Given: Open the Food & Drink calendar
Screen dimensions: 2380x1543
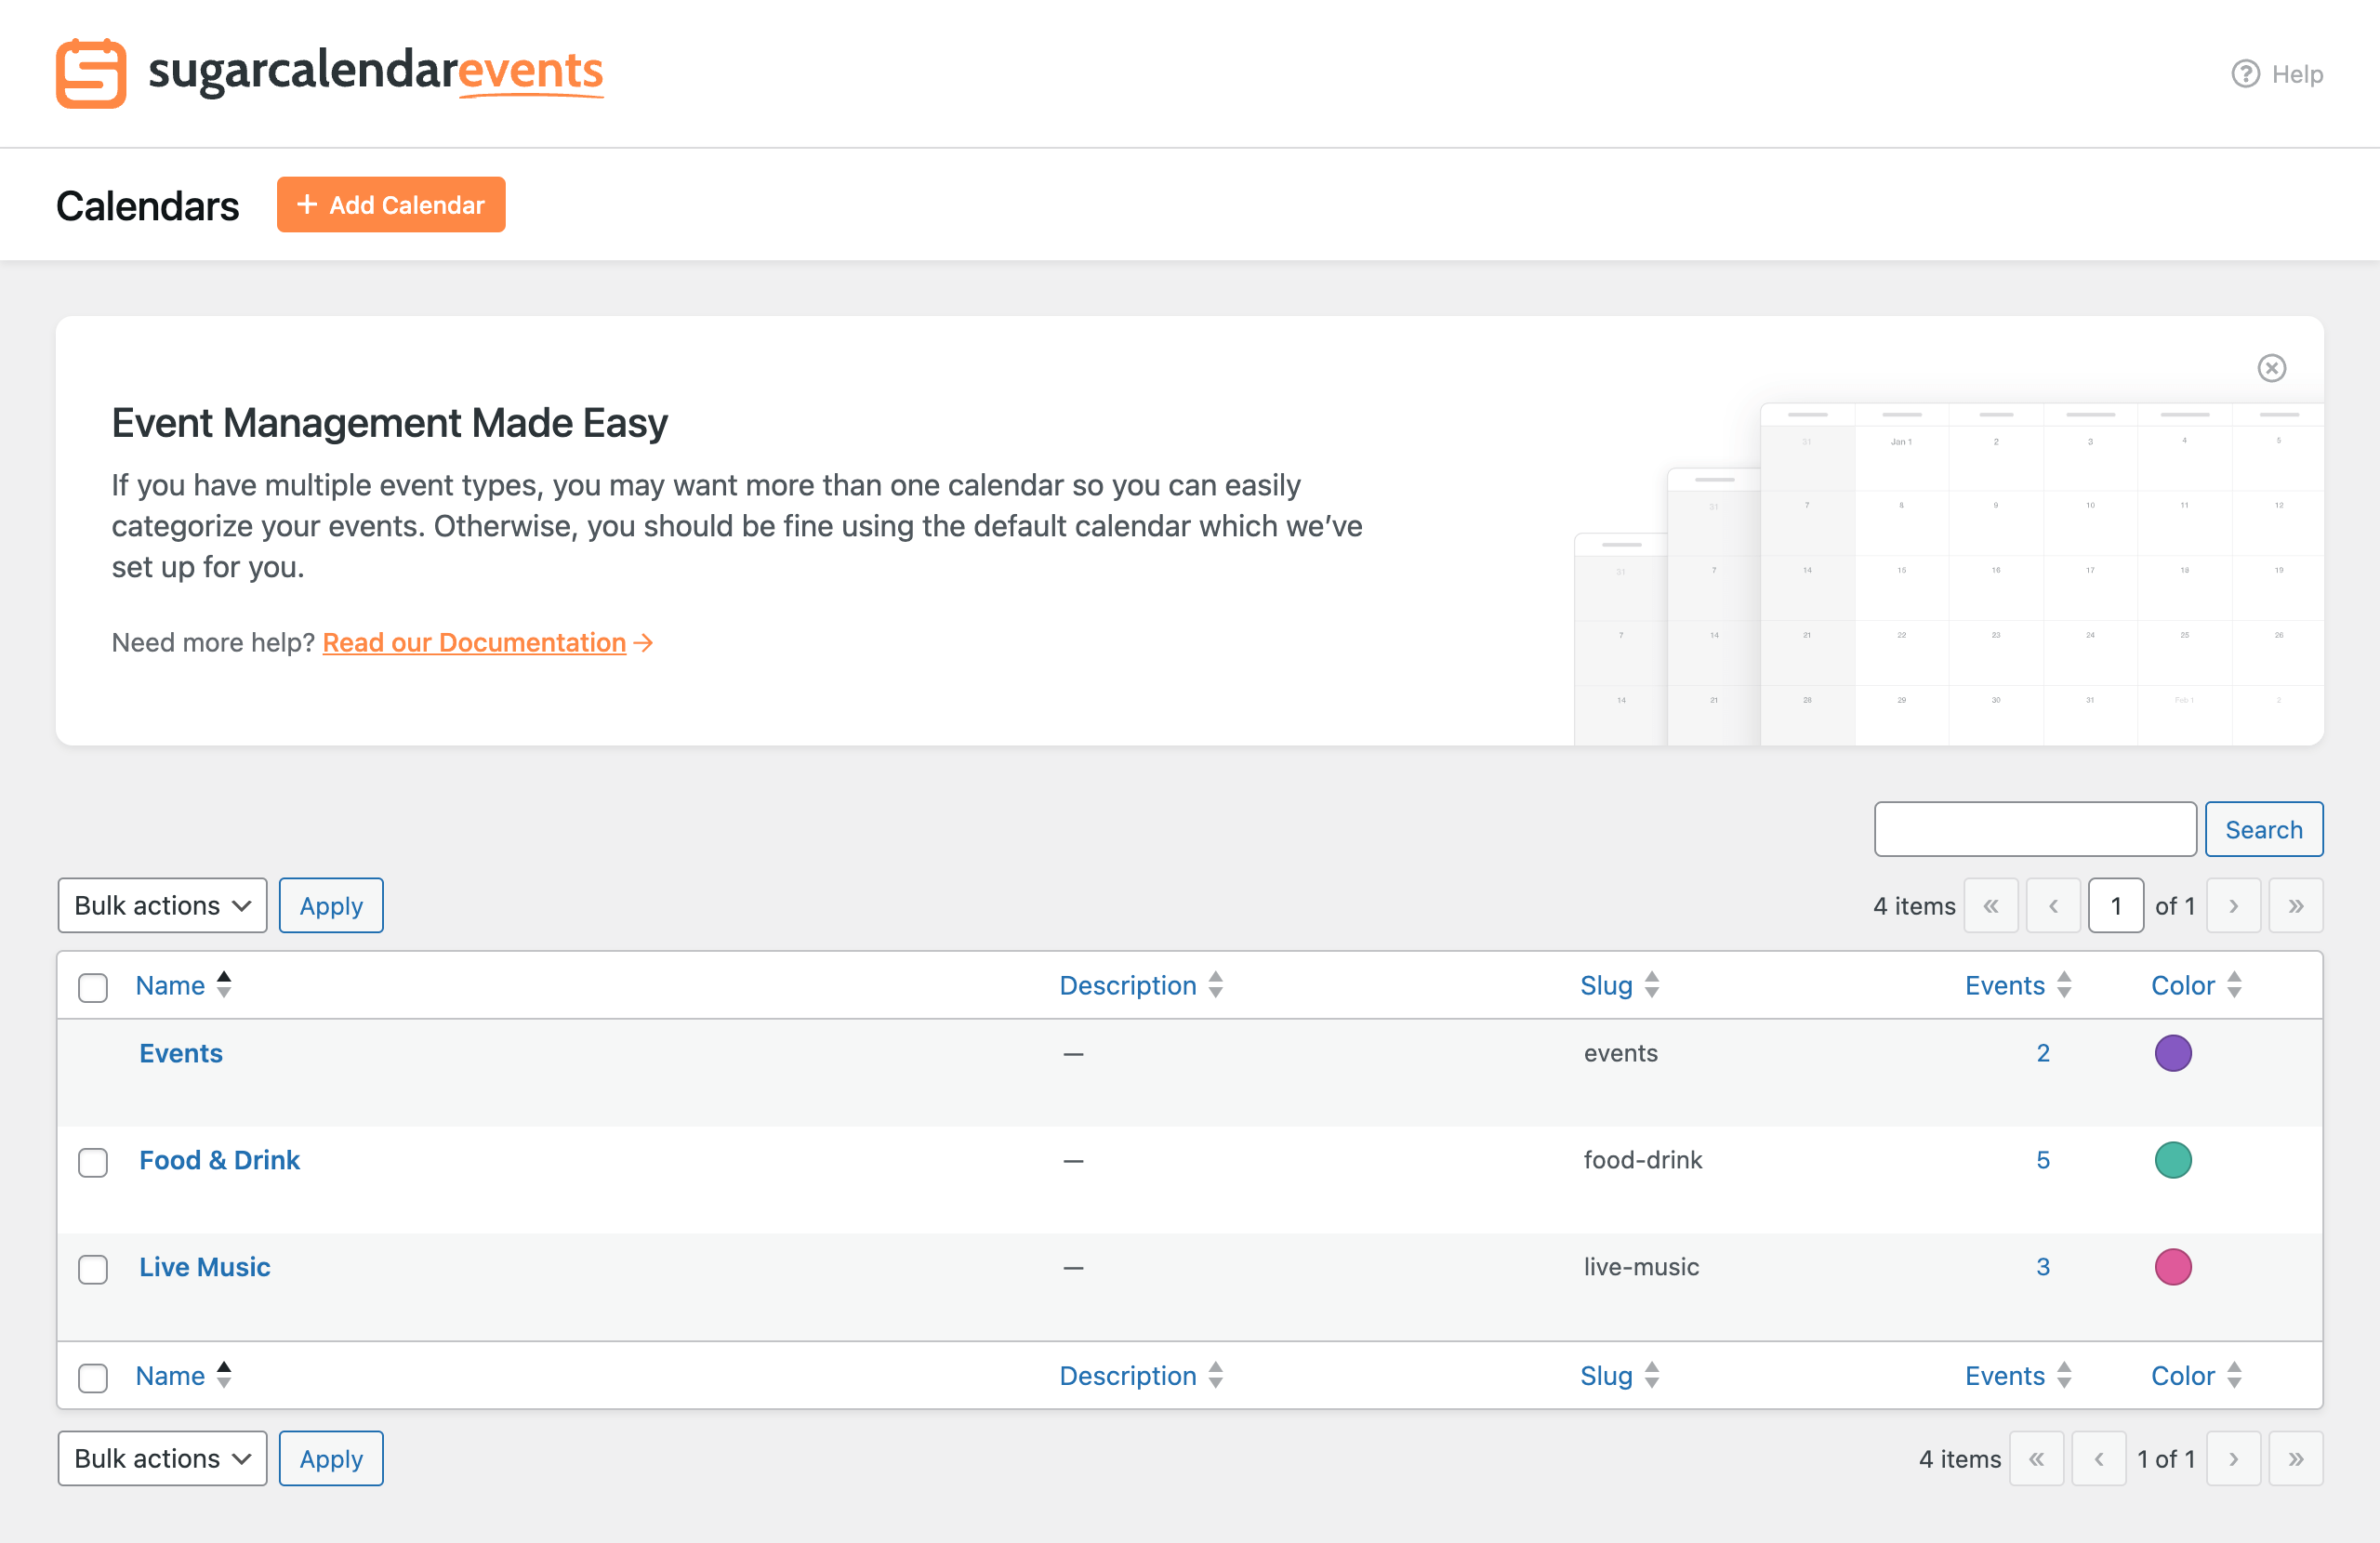Looking at the screenshot, I should coord(219,1160).
